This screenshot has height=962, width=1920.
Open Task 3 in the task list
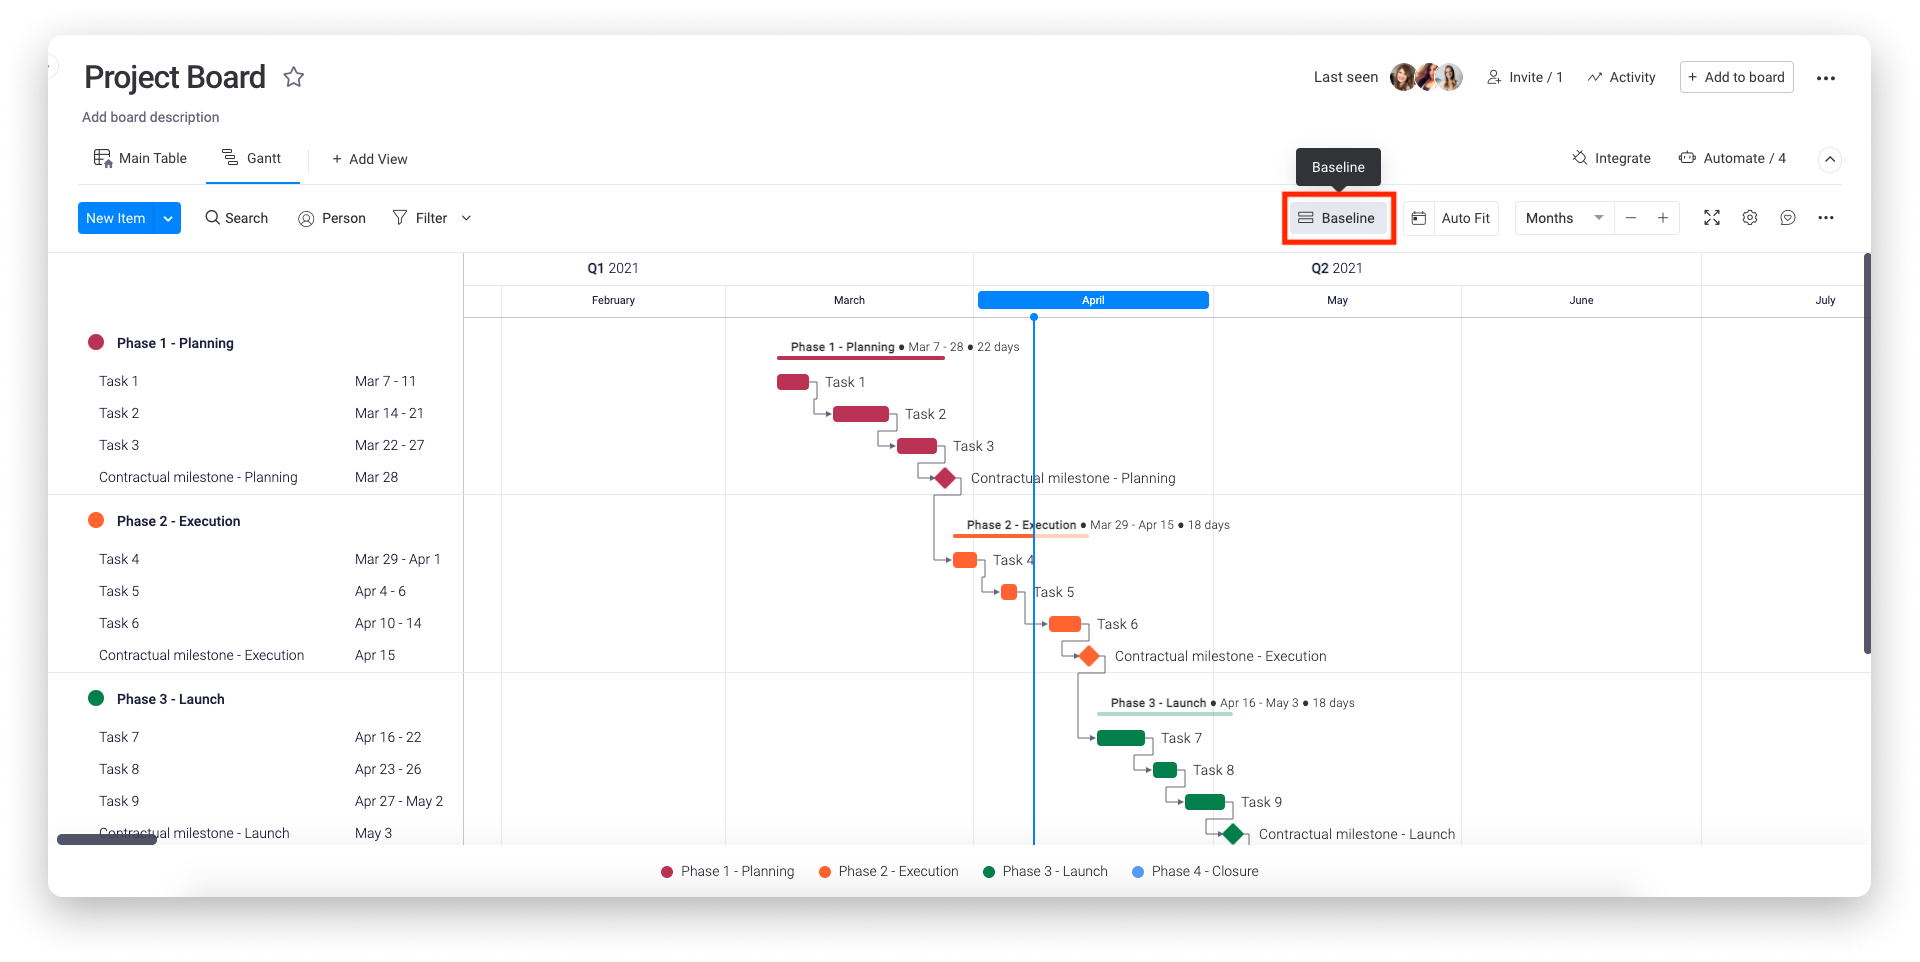pos(119,445)
